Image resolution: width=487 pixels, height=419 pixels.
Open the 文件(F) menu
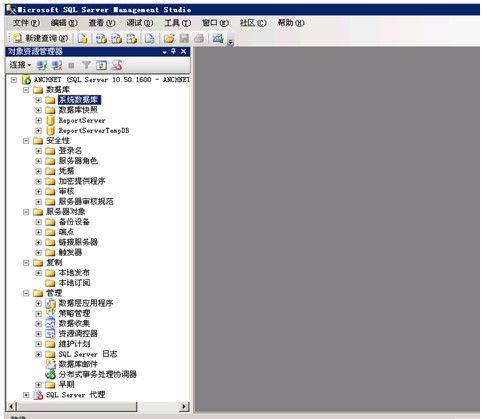point(26,23)
